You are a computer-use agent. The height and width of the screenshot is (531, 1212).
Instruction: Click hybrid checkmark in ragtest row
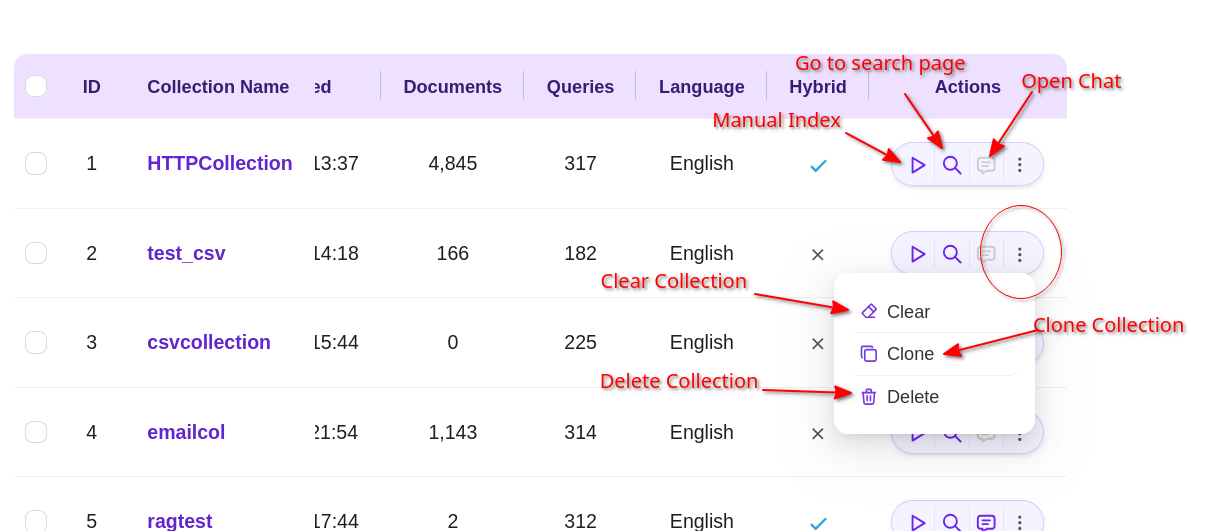(818, 523)
